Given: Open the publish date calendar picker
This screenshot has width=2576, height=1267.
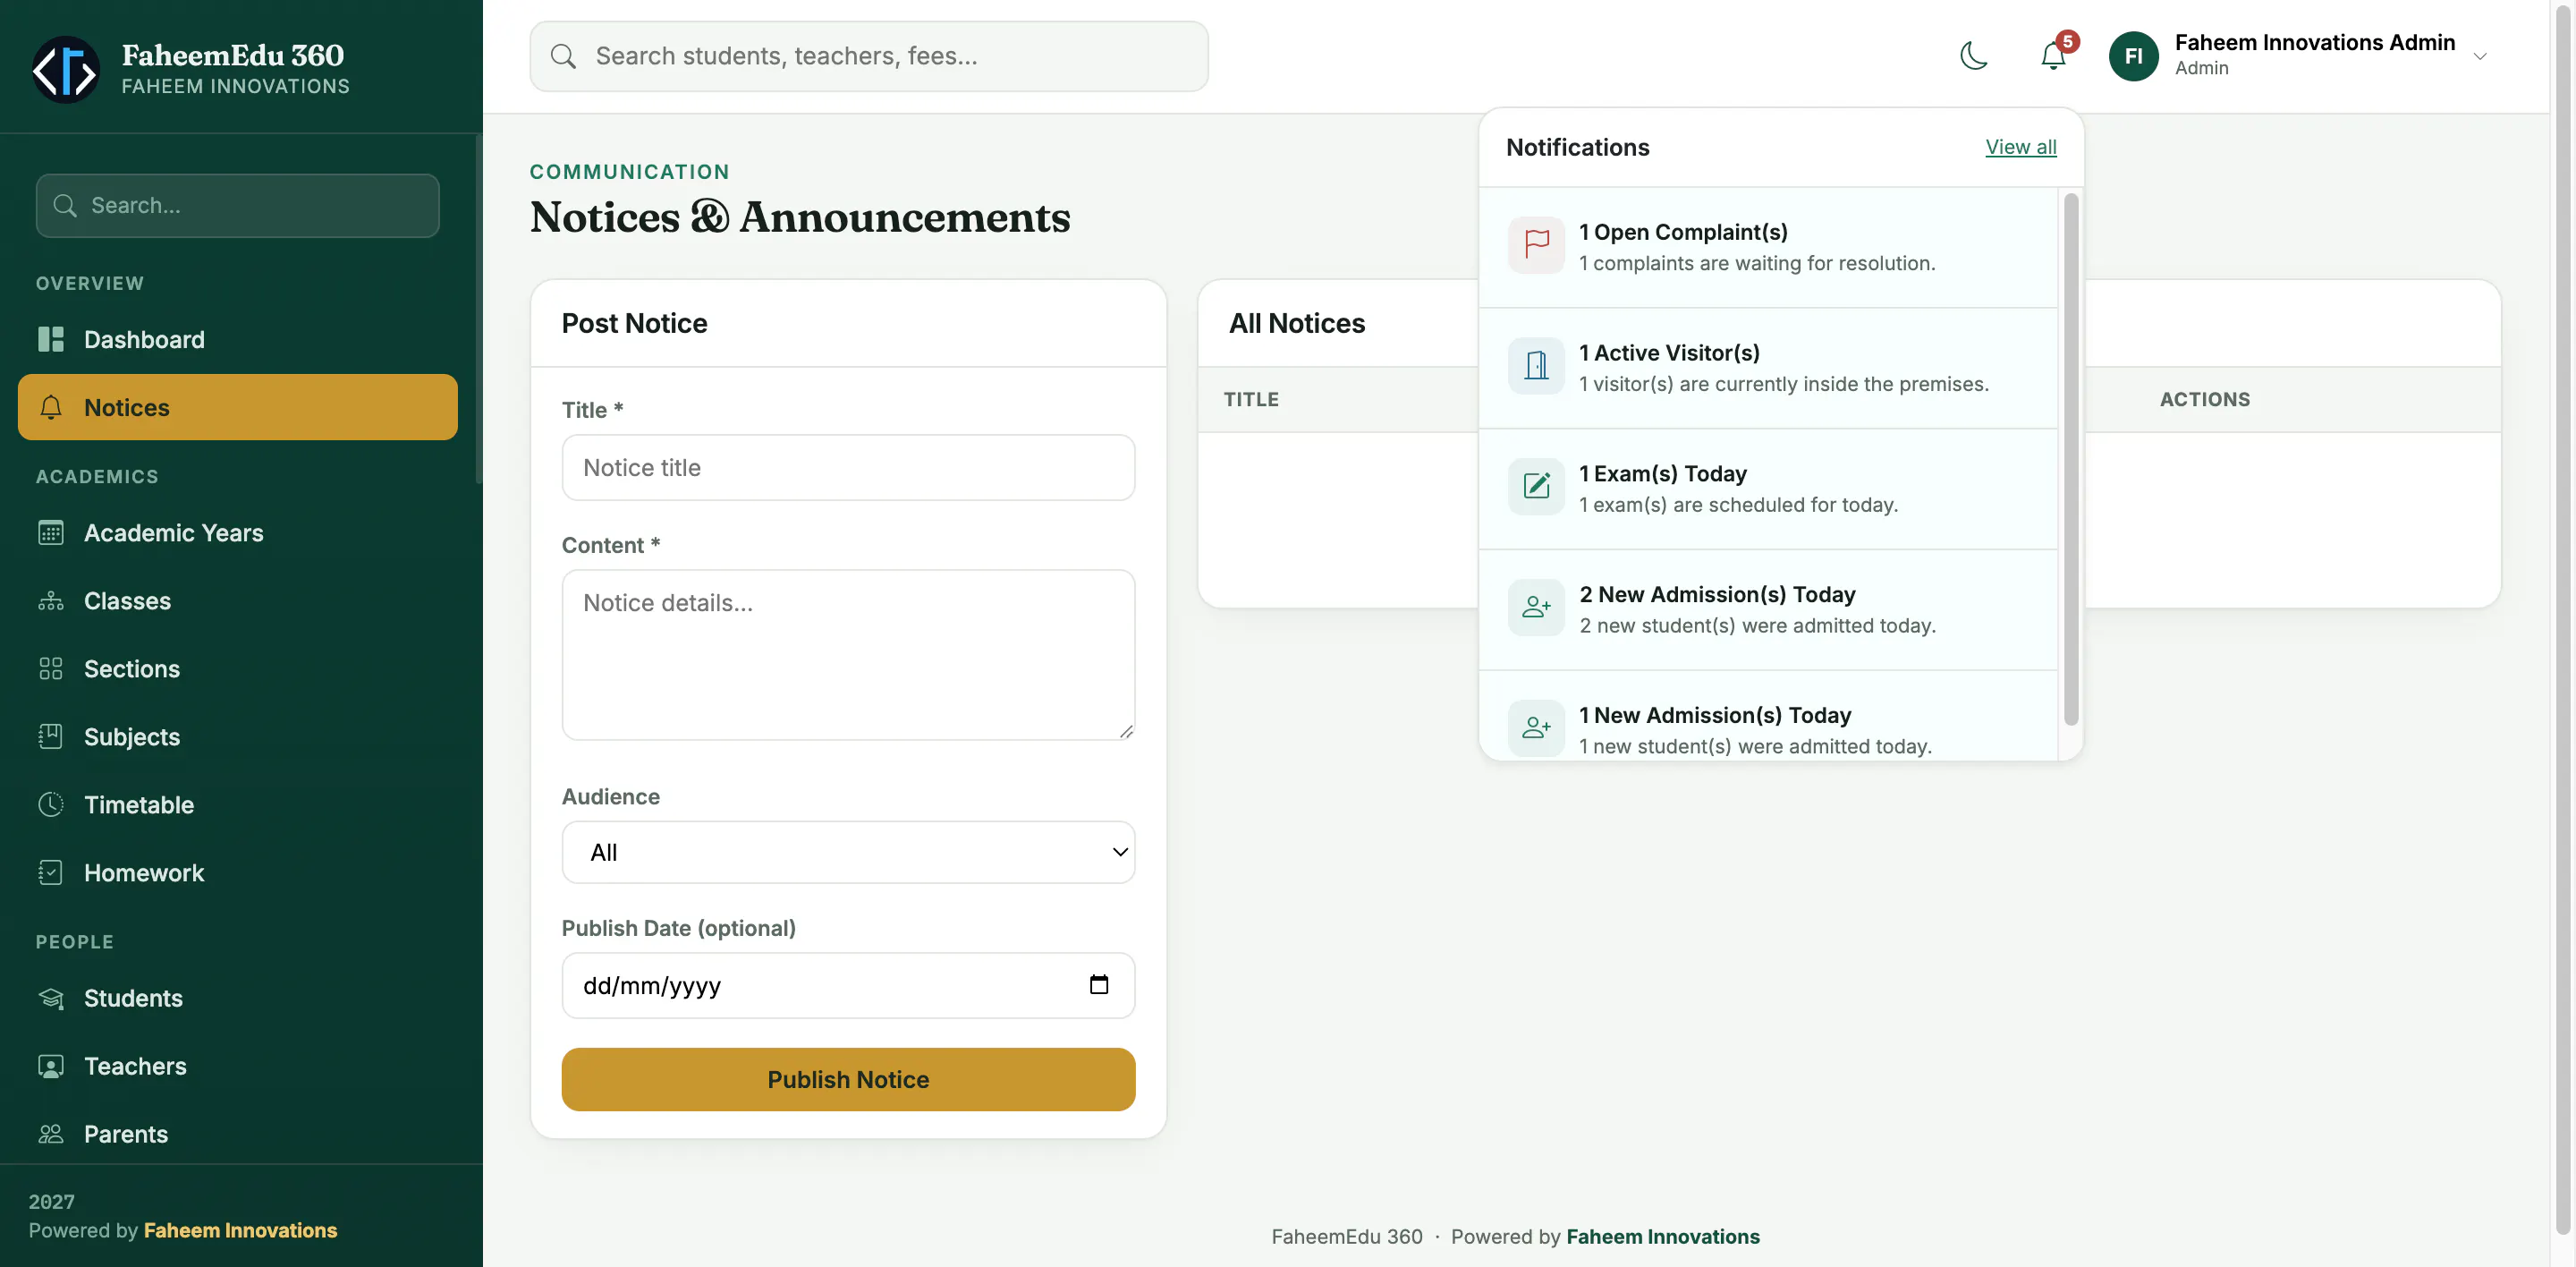Looking at the screenshot, I should (x=1099, y=985).
